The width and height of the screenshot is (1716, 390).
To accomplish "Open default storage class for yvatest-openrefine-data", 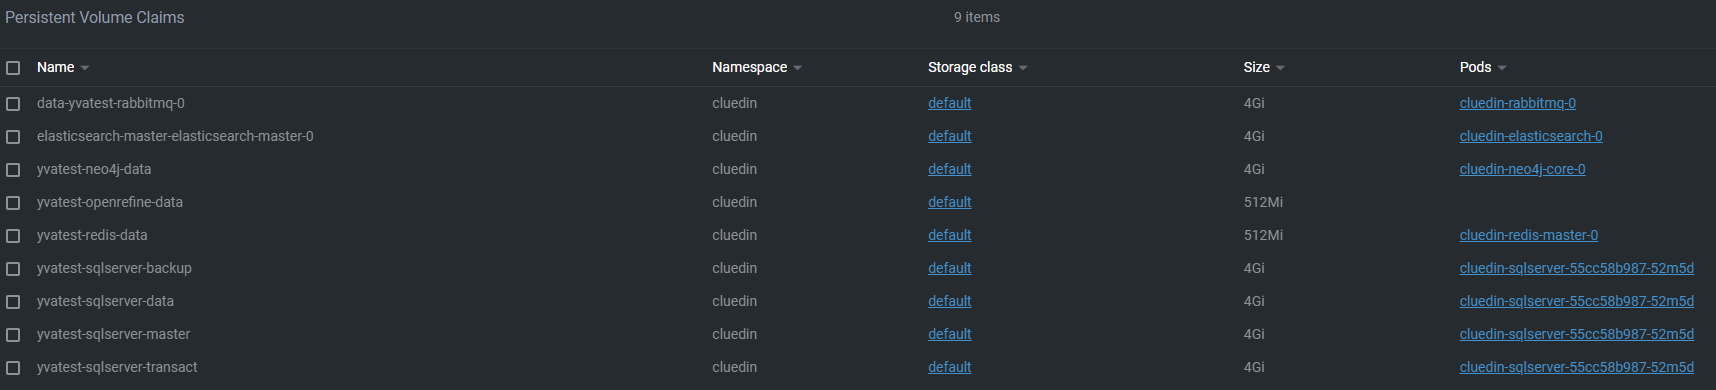I will (x=949, y=202).
